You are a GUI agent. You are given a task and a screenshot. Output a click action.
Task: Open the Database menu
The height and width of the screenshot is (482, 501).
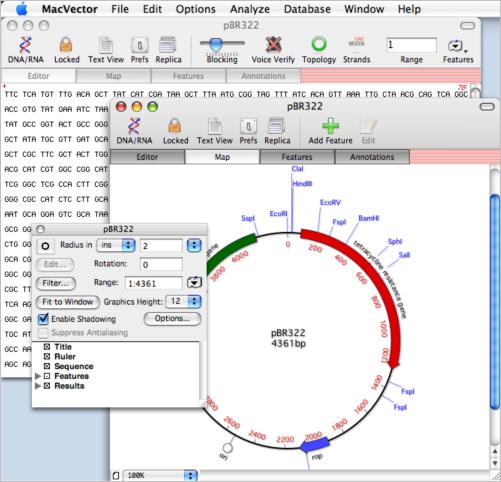[307, 9]
